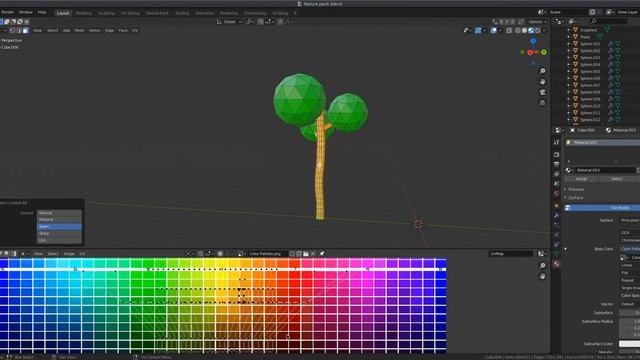Expand the Icosphere item in outliner
The image size is (640, 360).
pos(569,30)
